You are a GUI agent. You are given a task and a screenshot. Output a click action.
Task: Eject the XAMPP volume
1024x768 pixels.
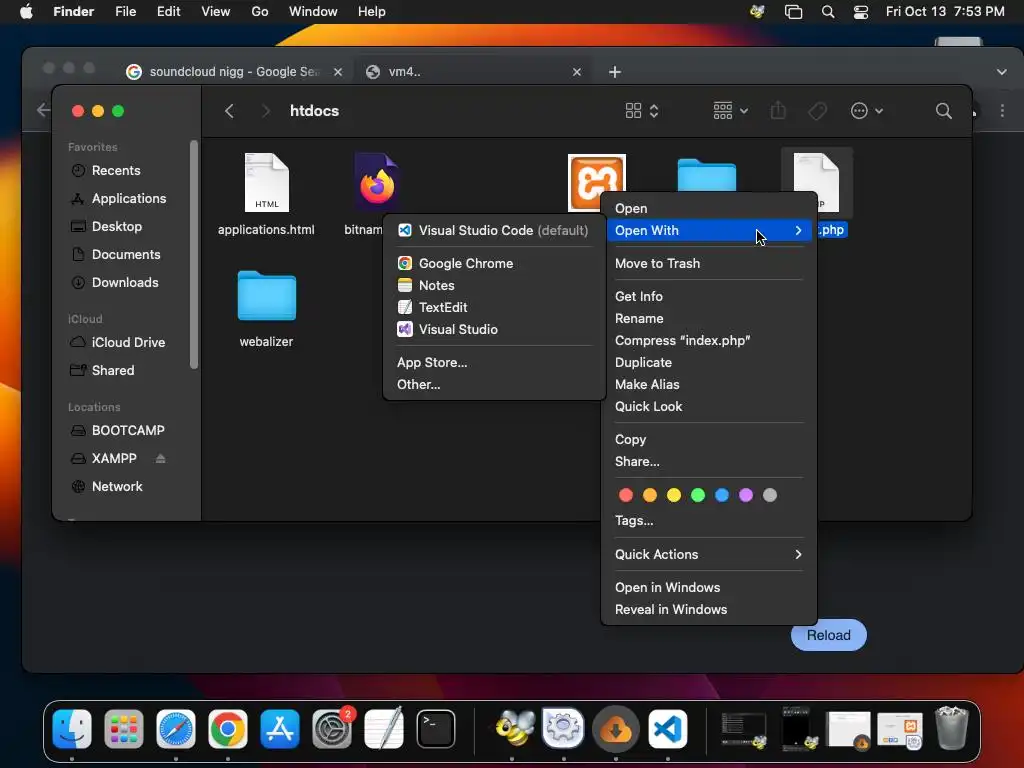click(x=161, y=458)
